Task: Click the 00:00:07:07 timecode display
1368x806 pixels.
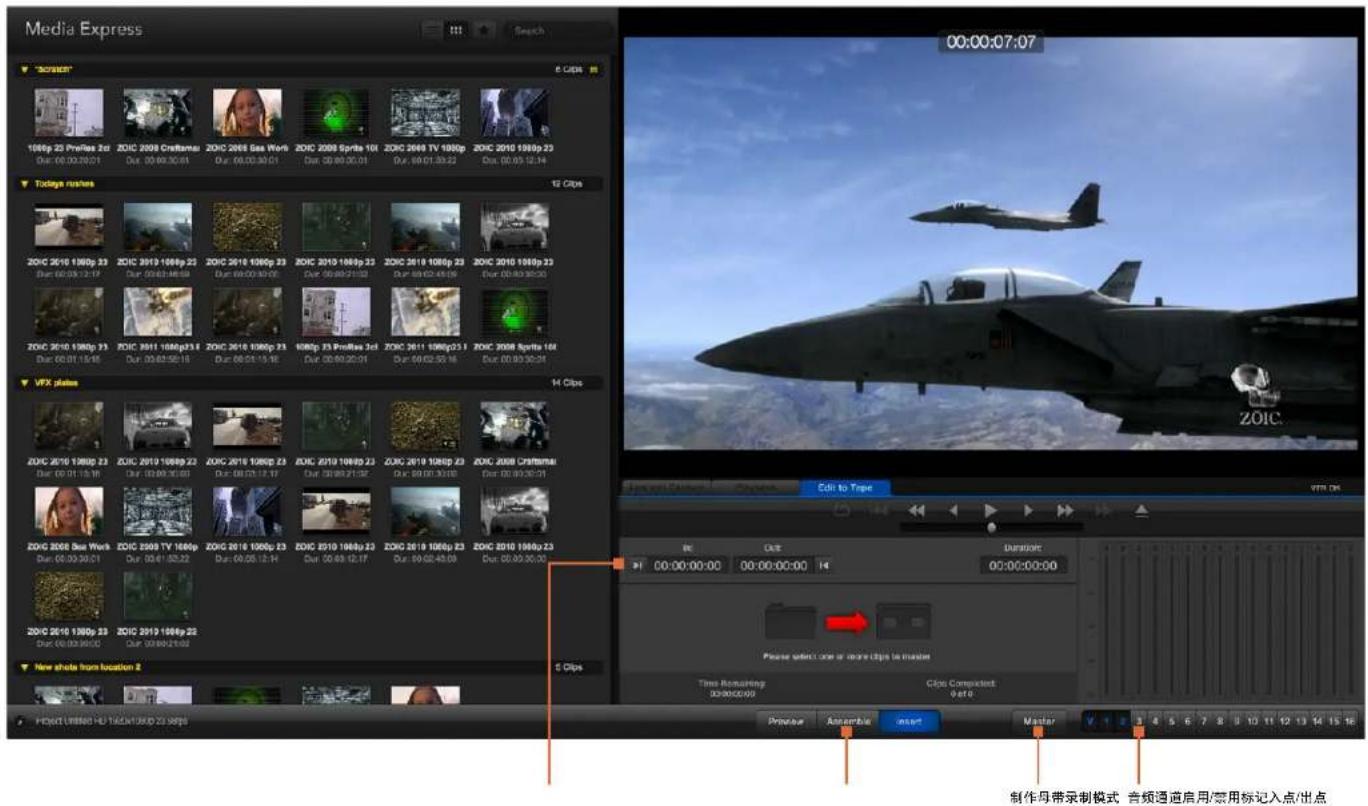Action: click(x=991, y=44)
